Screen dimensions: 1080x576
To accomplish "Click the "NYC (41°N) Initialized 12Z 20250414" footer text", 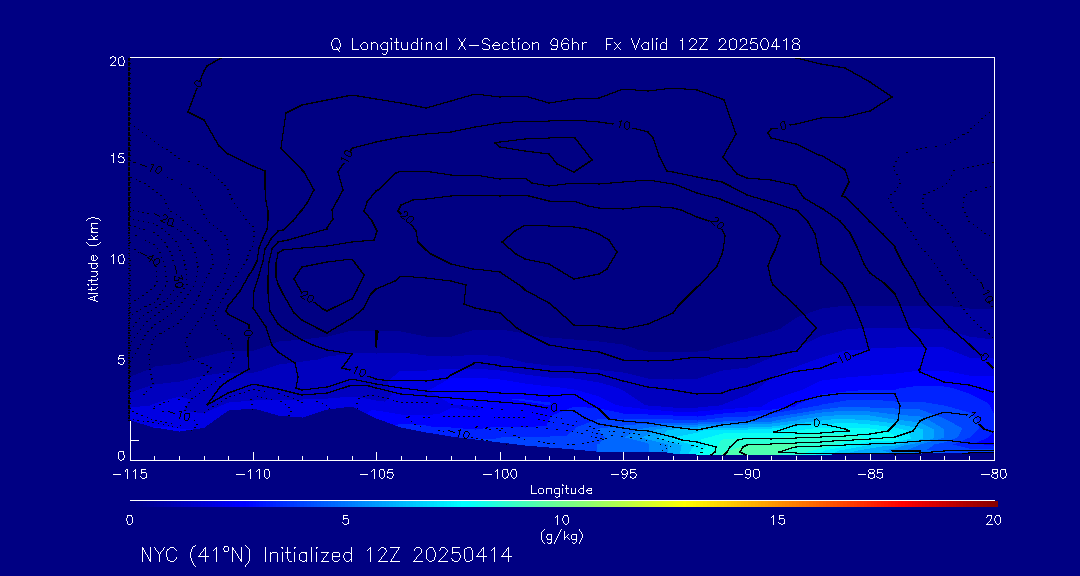I will [326, 556].
